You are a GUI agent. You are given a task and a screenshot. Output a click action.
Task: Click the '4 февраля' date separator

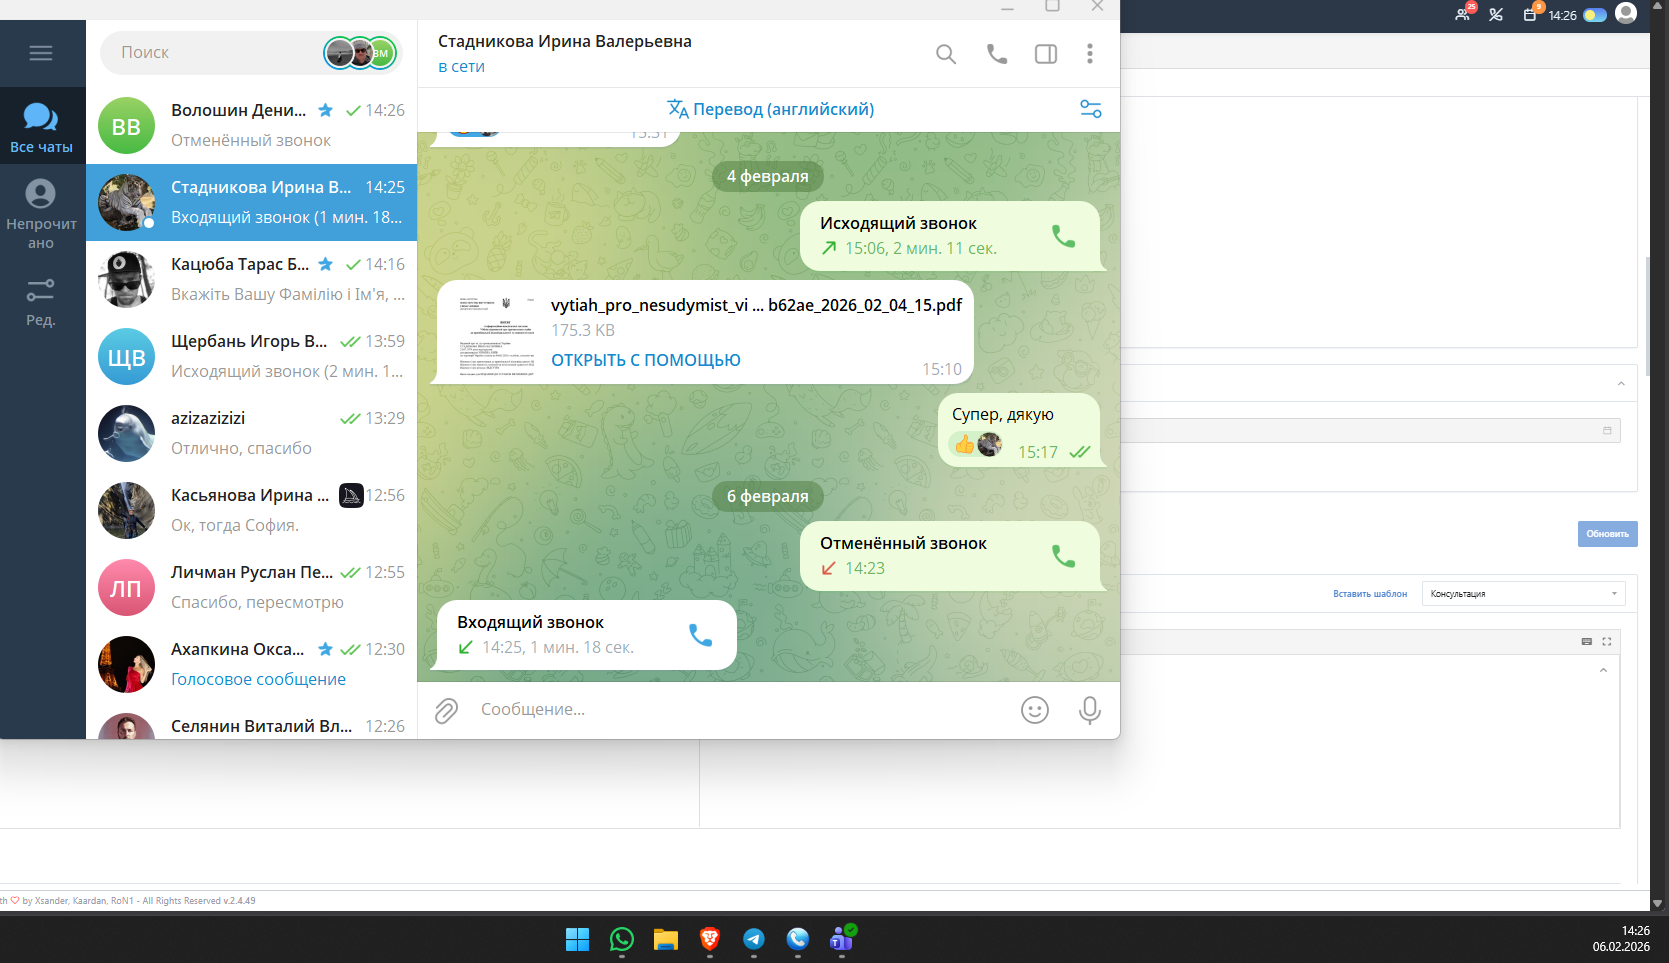click(x=768, y=177)
